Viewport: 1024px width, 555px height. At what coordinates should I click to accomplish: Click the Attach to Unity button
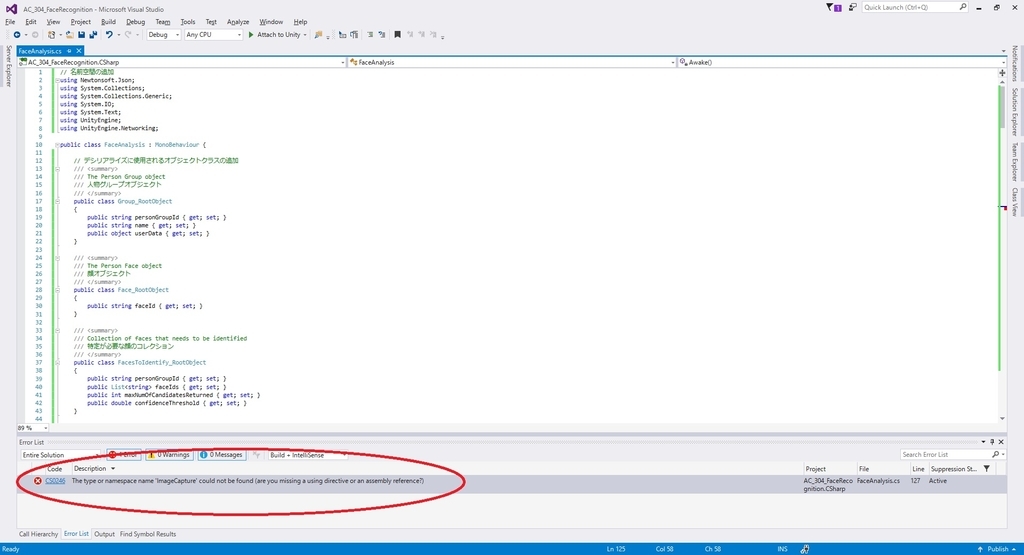click(x=274, y=35)
